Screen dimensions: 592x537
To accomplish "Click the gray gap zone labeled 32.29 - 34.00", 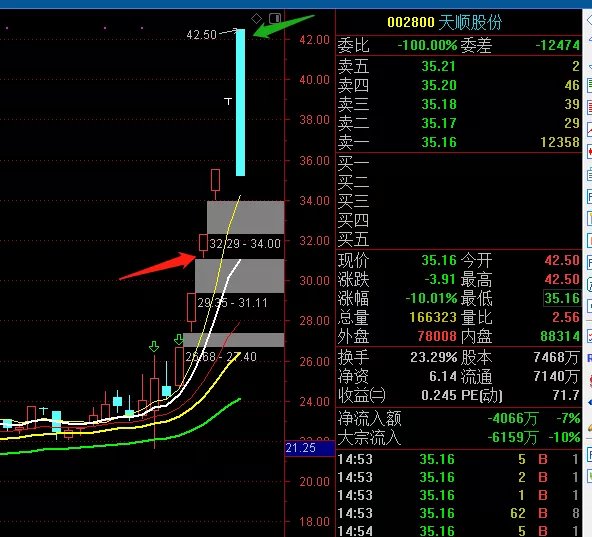I will (x=245, y=217).
